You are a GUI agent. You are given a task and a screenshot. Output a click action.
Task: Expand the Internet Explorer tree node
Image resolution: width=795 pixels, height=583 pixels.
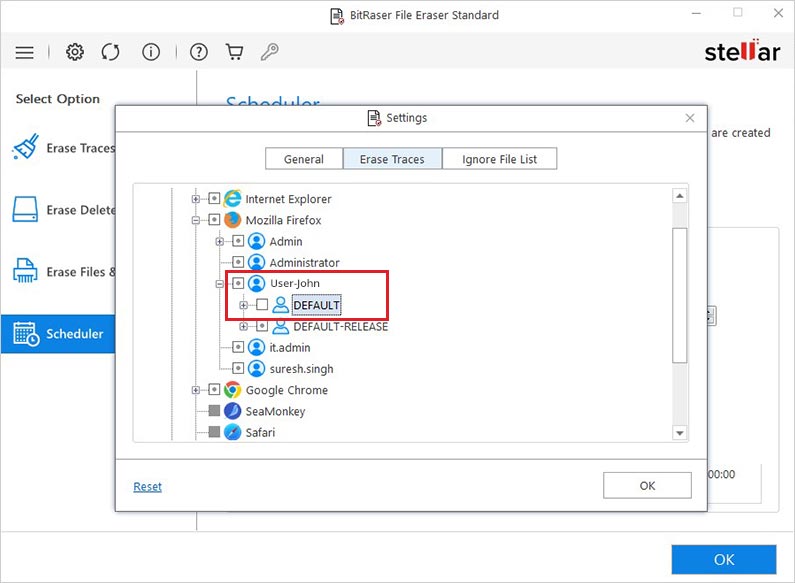196,199
